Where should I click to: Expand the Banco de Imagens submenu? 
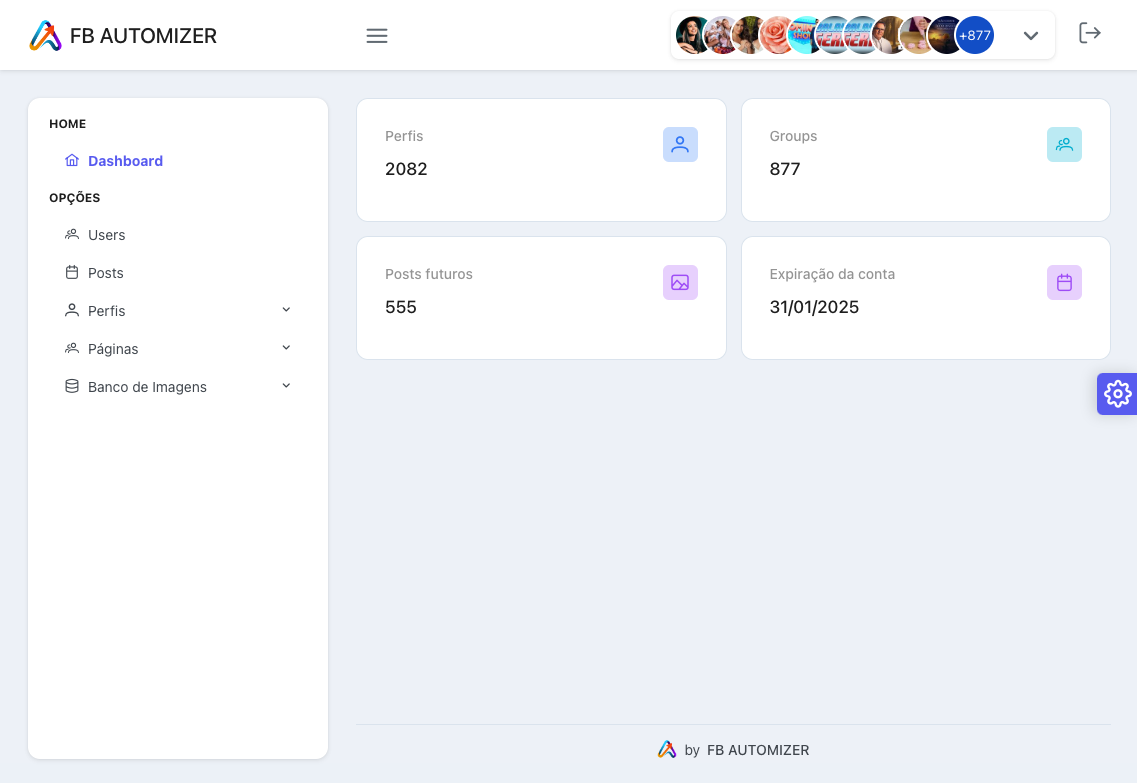point(286,386)
